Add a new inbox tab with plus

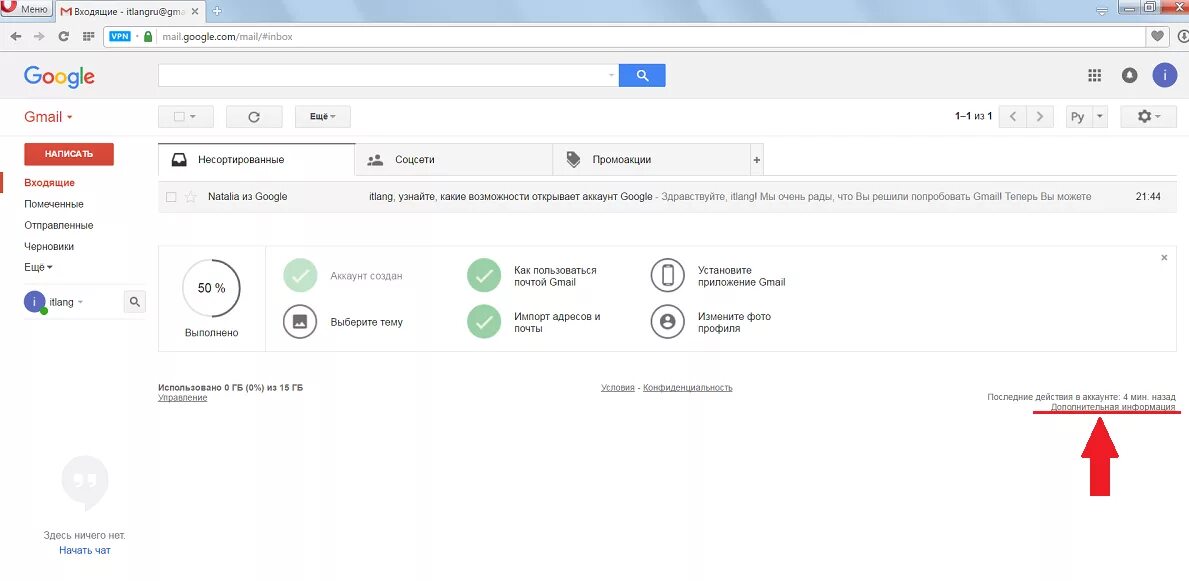tap(757, 160)
